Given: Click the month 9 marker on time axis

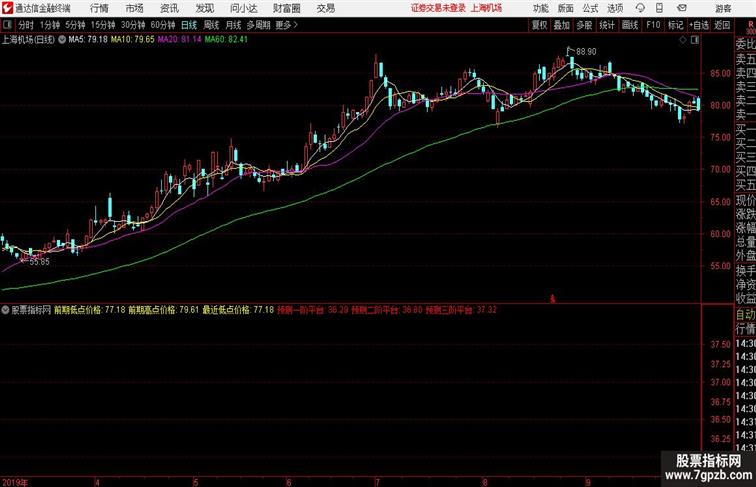Looking at the screenshot, I should 588,482.
